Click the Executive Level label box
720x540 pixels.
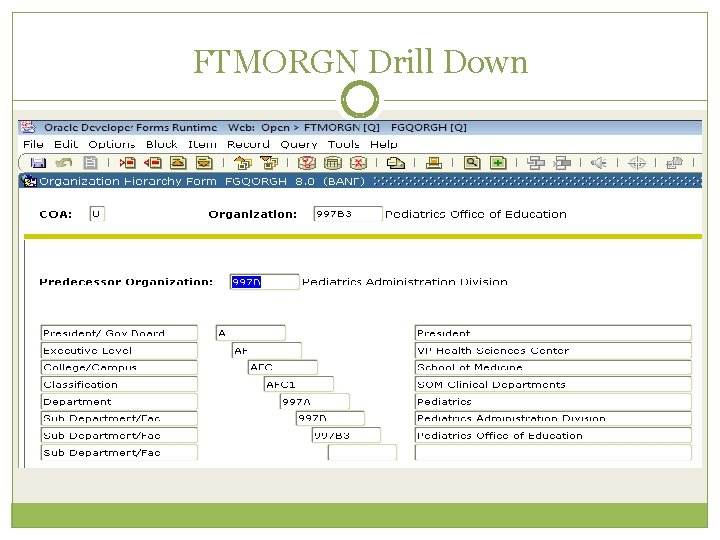[x=119, y=350]
